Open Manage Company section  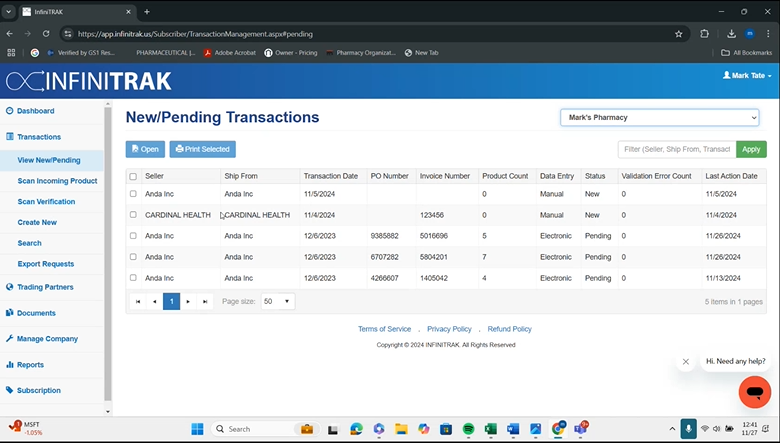pyautogui.click(x=47, y=339)
